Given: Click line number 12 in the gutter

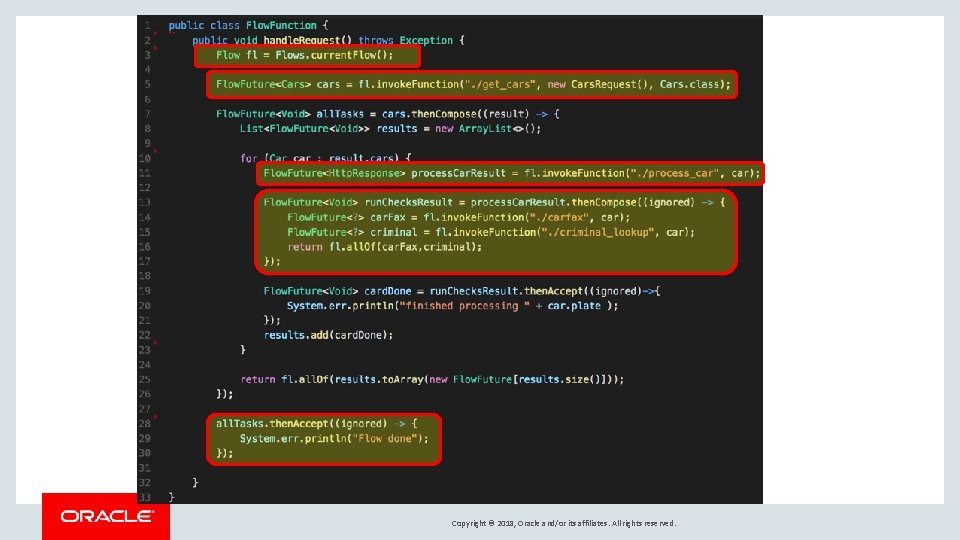Looking at the screenshot, I should pyautogui.click(x=144, y=188).
